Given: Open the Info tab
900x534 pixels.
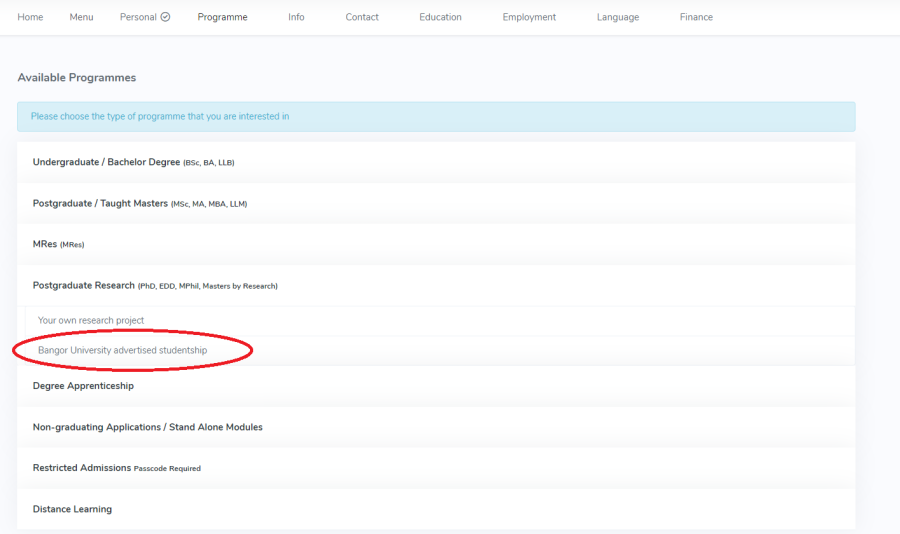Looking at the screenshot, I should [x=296, y=17].
